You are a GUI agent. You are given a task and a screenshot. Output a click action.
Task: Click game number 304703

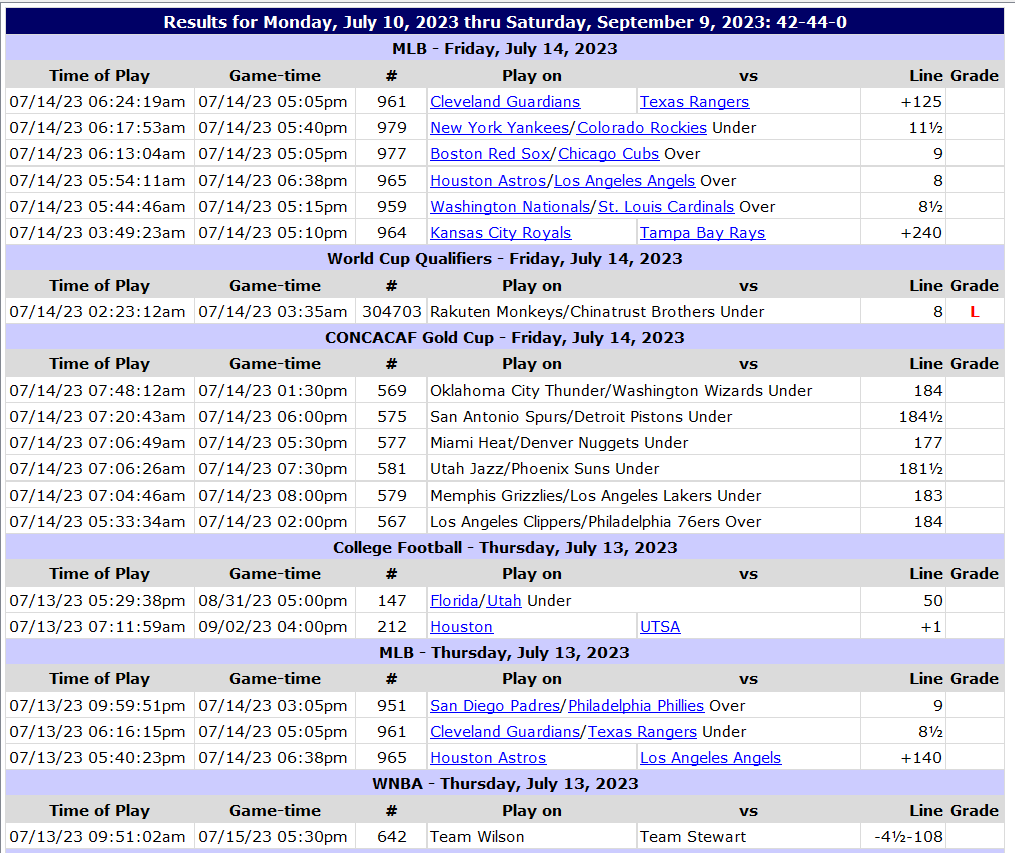392,312
